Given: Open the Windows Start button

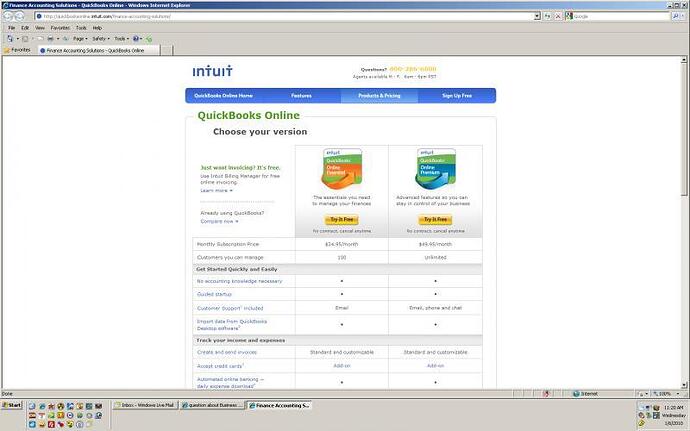Looking at the screenshot, I should pyautogui.click(x=12, y=405).
